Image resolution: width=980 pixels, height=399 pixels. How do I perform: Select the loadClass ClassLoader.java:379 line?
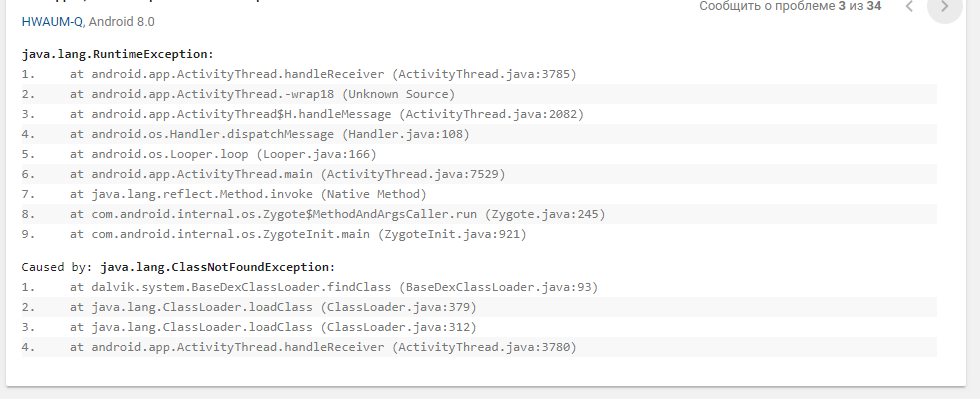[x=479, y=308]
